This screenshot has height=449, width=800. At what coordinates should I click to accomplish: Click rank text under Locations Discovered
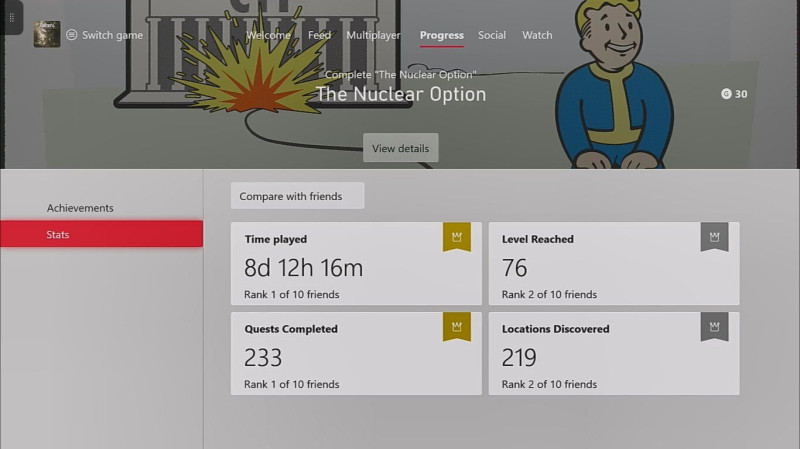click(549, 384)
